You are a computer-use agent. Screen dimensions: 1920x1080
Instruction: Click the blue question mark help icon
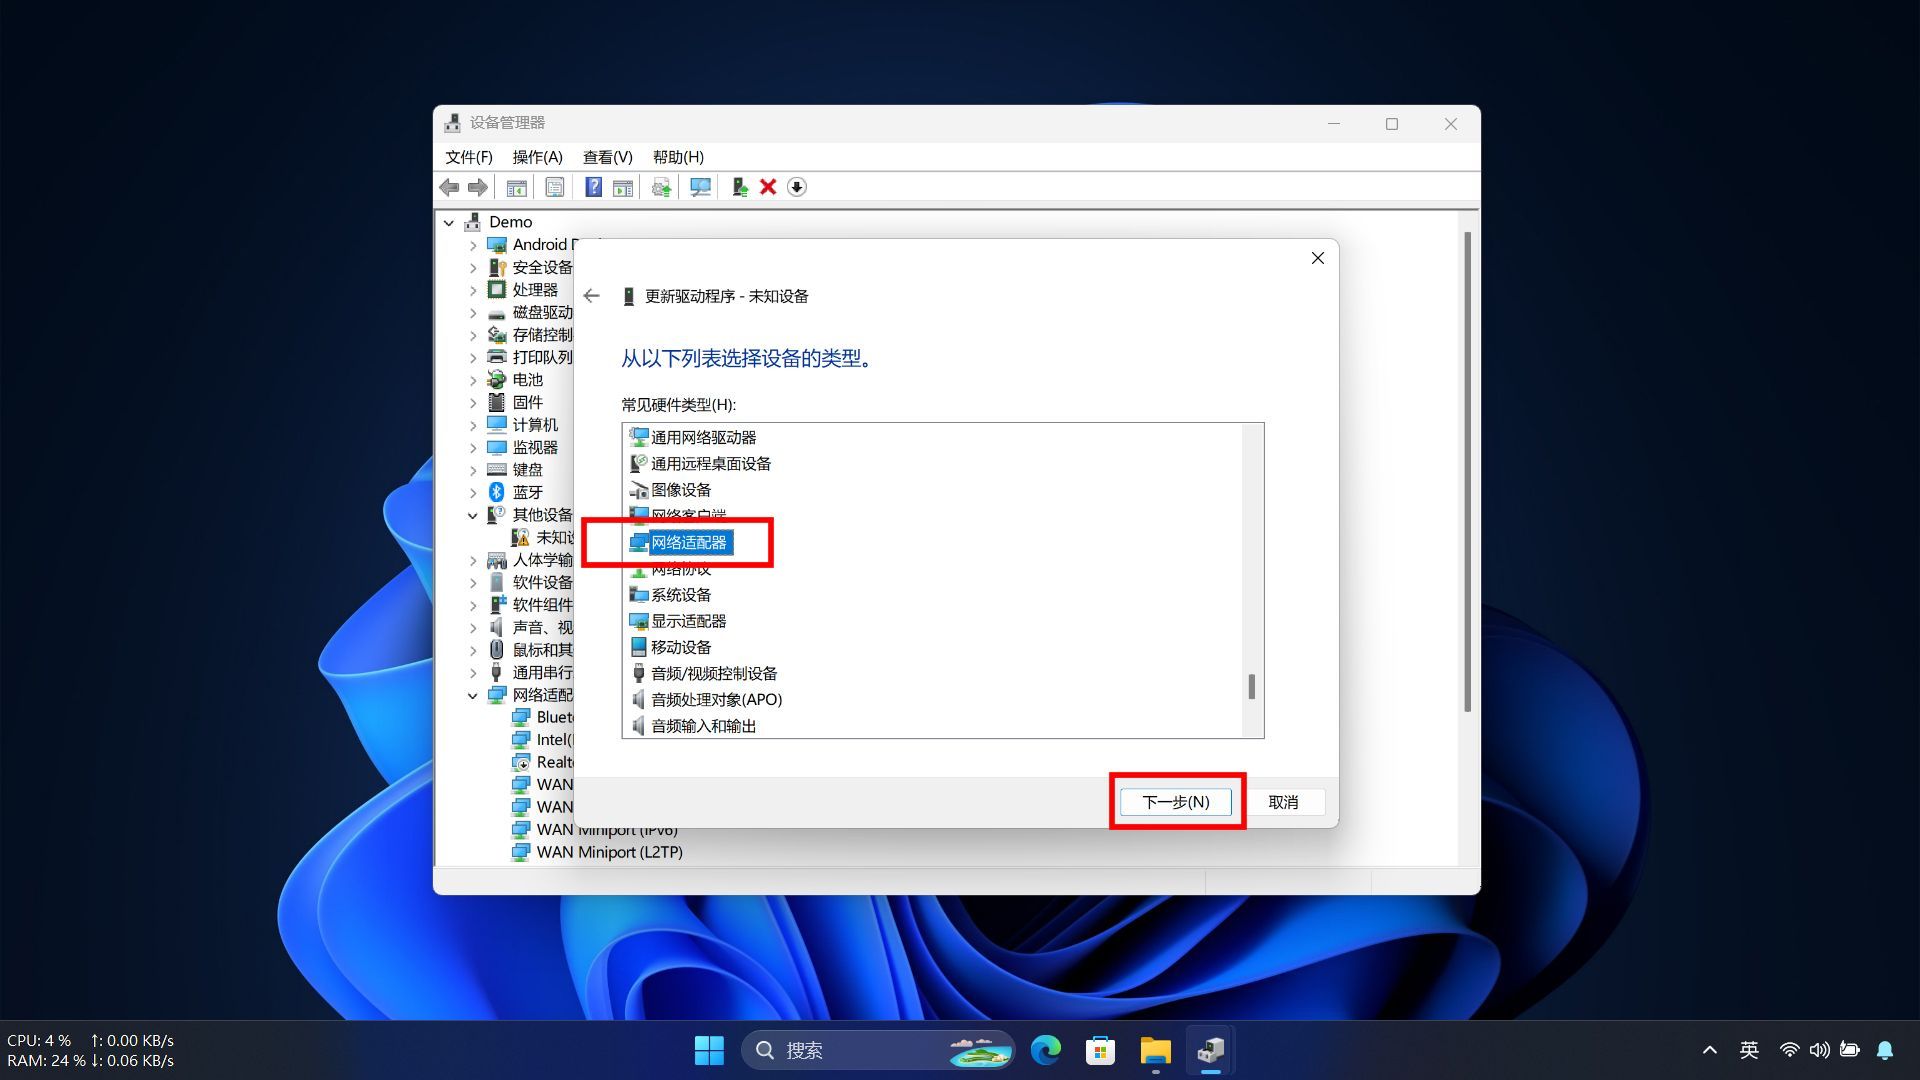(x=593, y=187)
